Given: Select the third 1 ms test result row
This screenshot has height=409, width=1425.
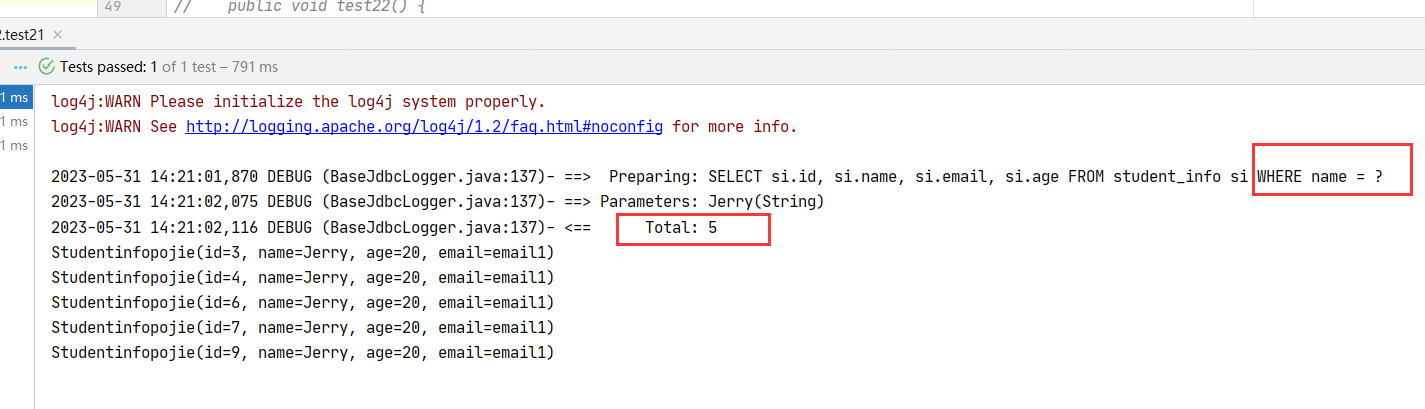Looking at the screenshot, I should pyautogui.click(x=15, y=145).
